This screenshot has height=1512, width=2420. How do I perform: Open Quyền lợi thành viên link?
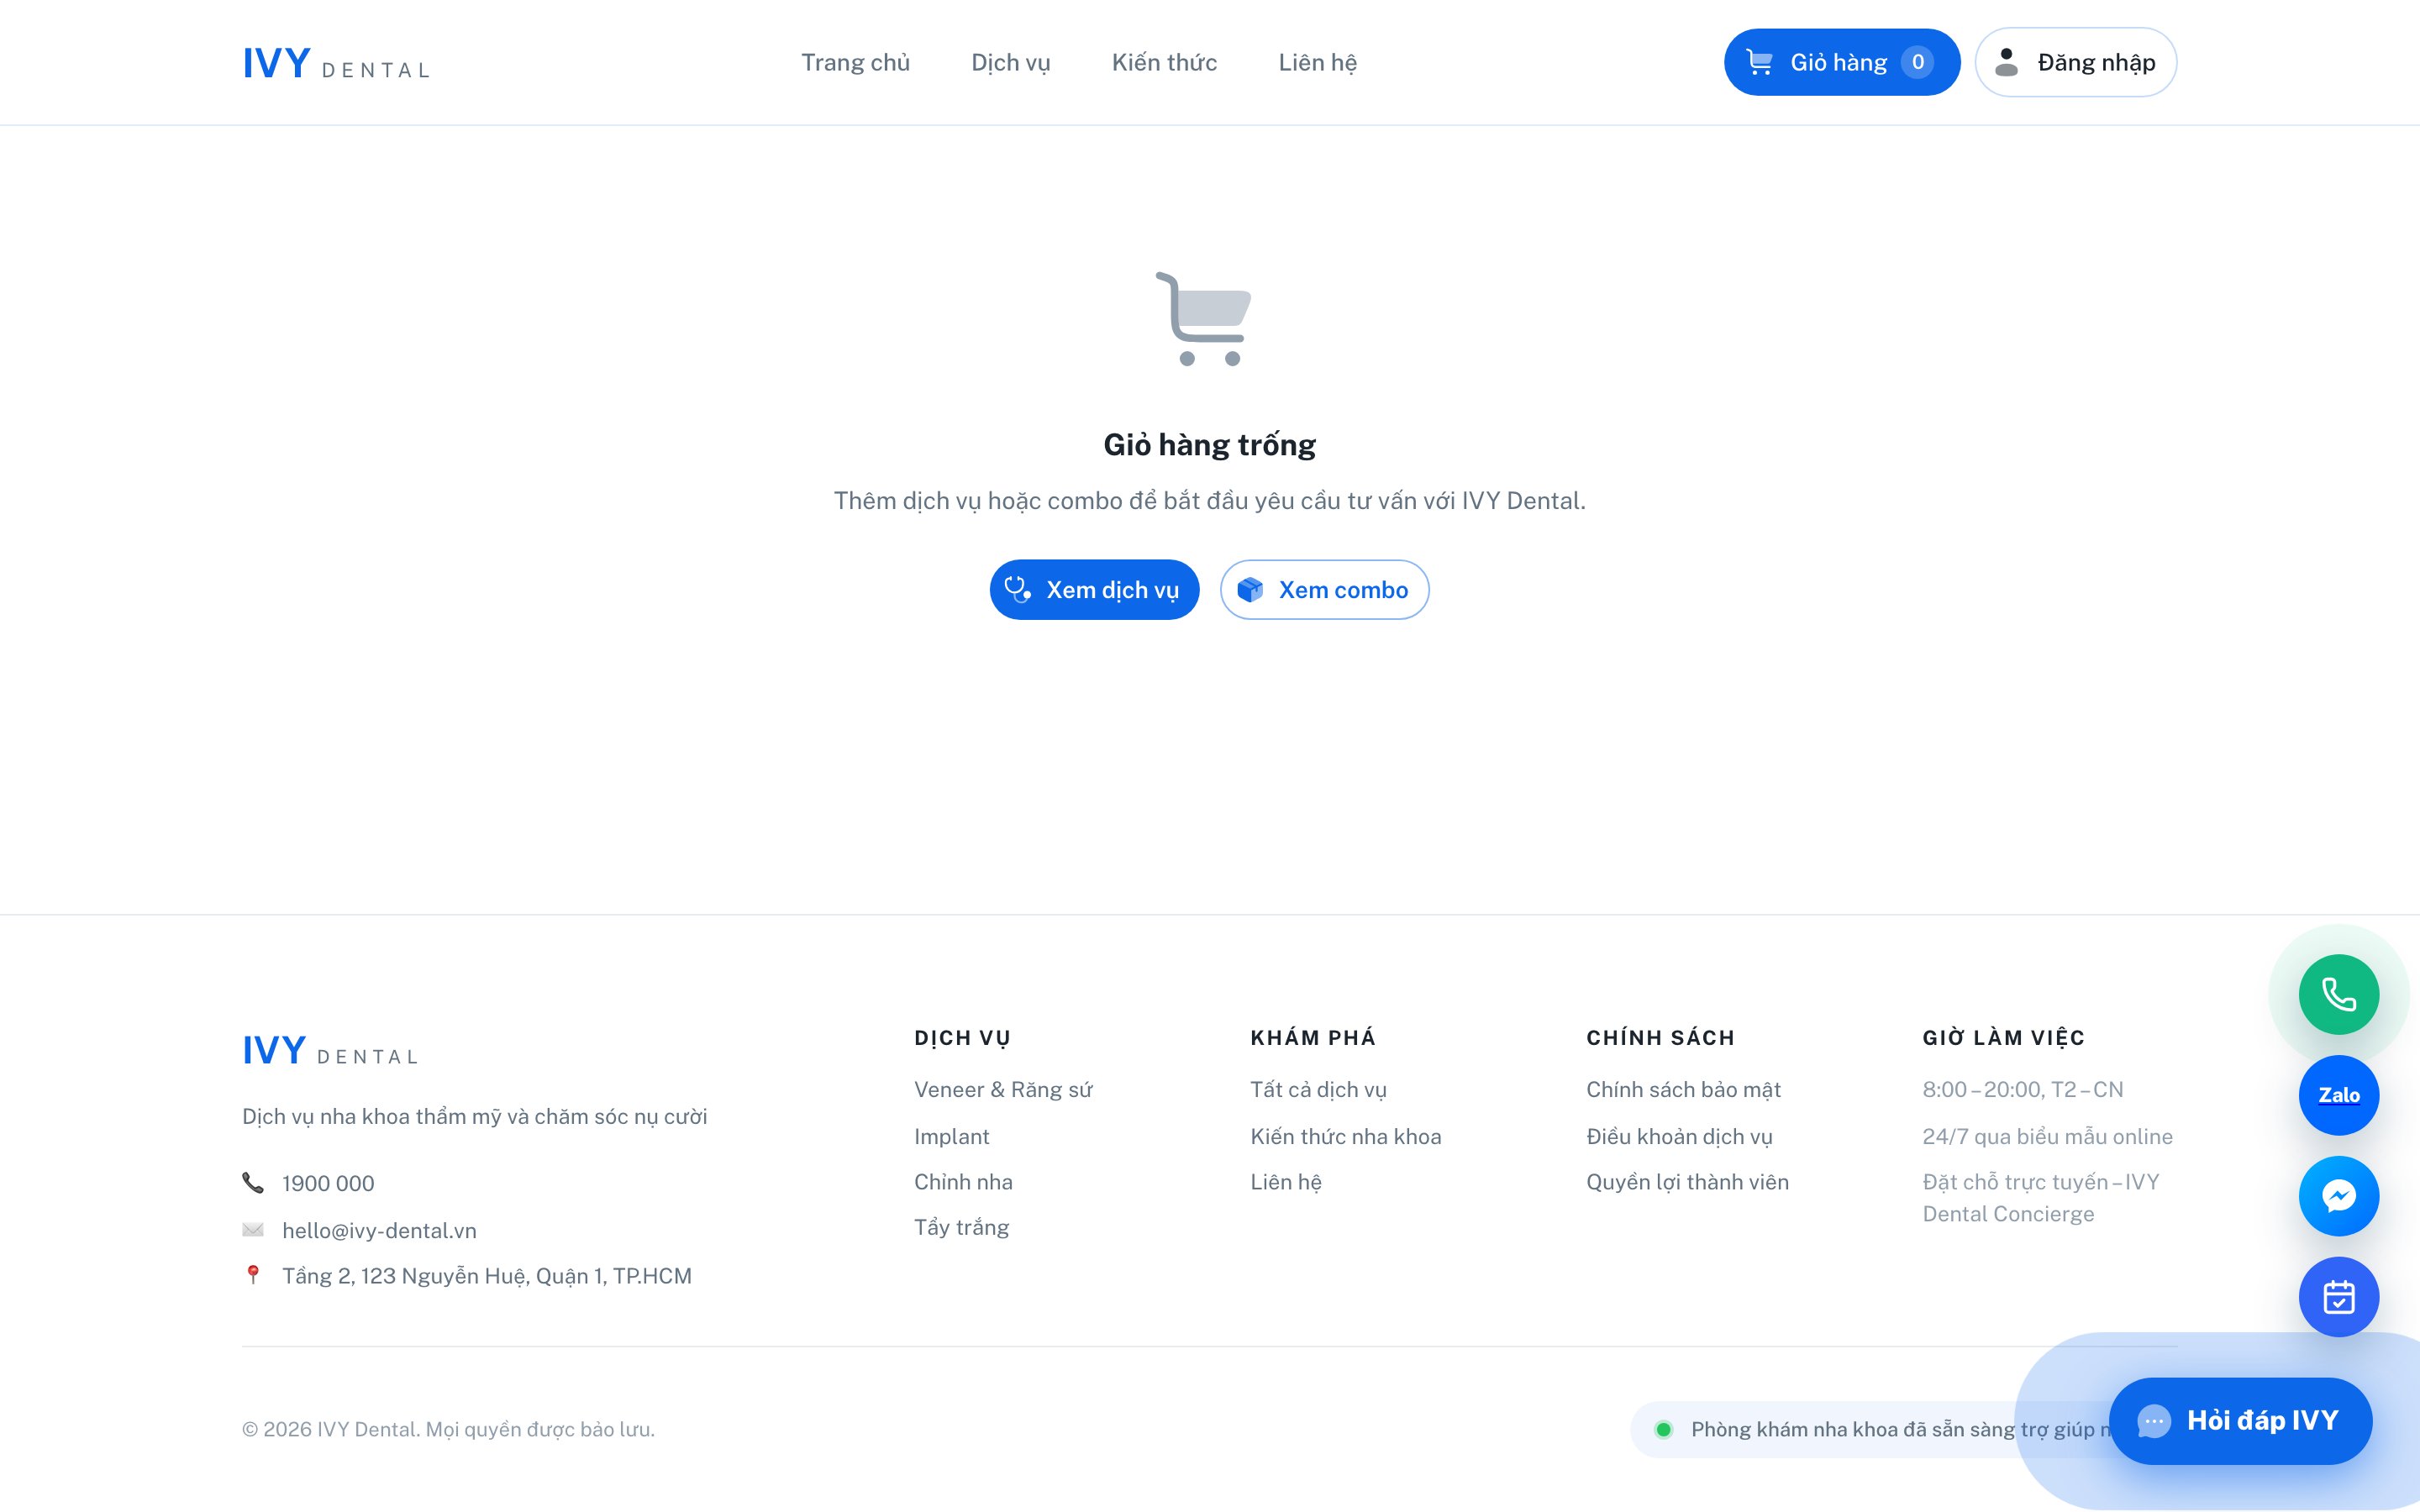[1687, 1182]
